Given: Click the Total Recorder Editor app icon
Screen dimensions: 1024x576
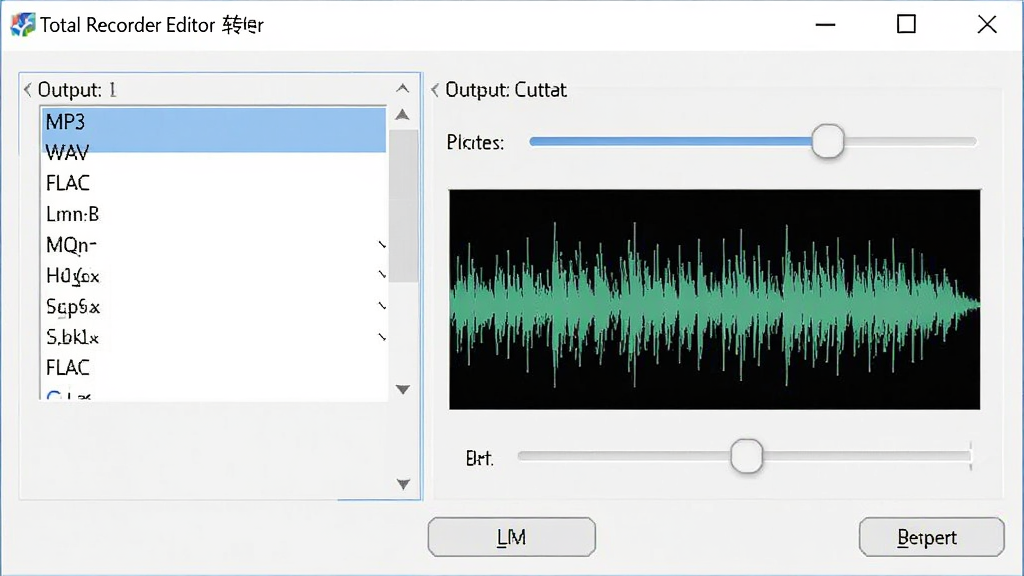Looking at the screenshot, I should pos(22,25).
